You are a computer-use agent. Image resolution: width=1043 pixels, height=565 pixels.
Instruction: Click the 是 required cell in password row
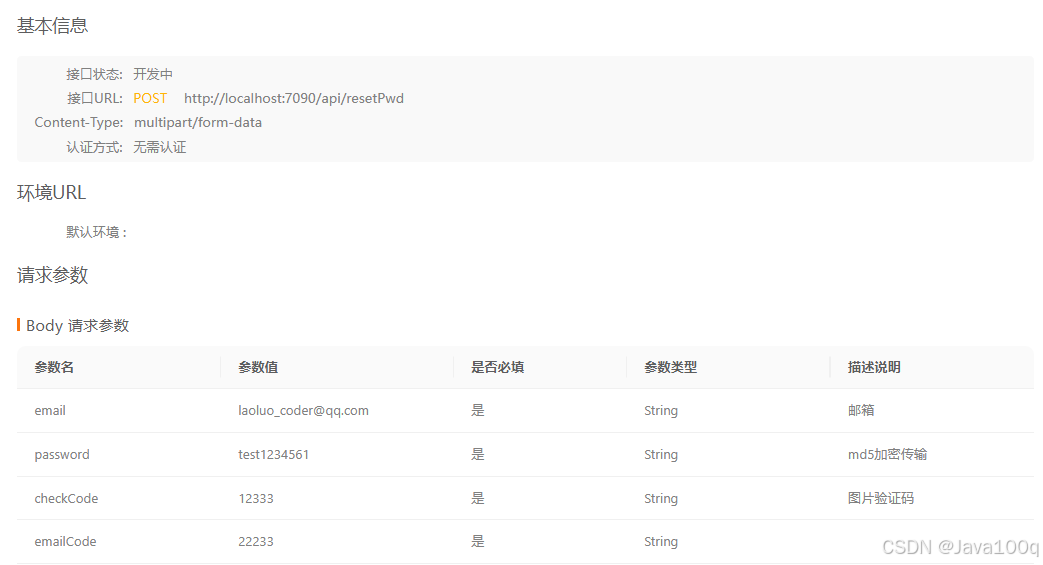coord(478,455)
